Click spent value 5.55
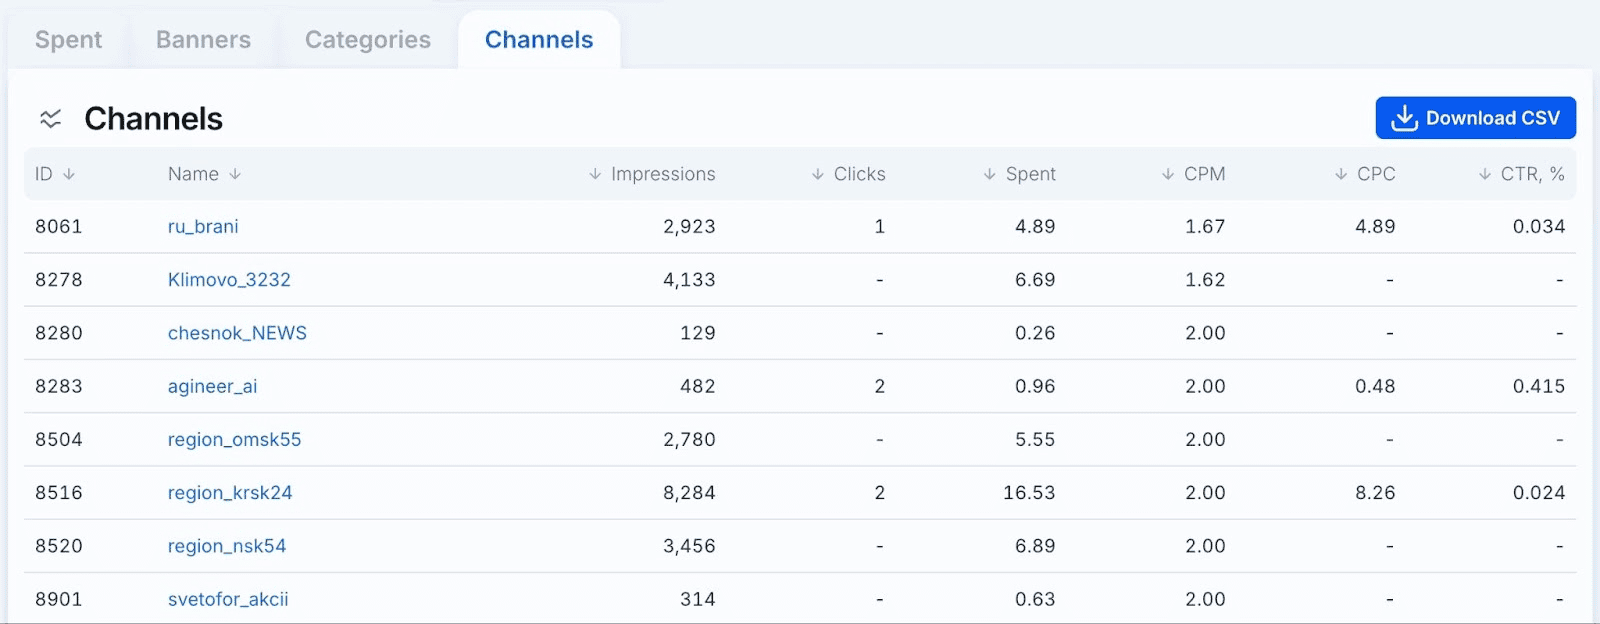This screenshot has height=624, width=1600. pyautogui.click(x=1035, y=440)
